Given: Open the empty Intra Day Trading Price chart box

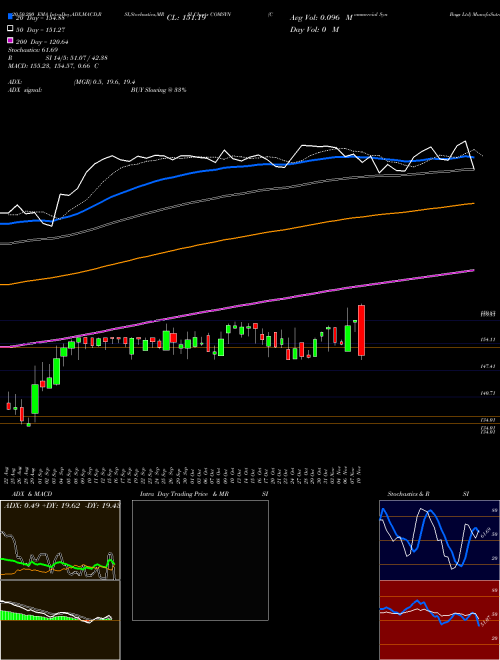Looking at the screenshot, I should 200,560.
